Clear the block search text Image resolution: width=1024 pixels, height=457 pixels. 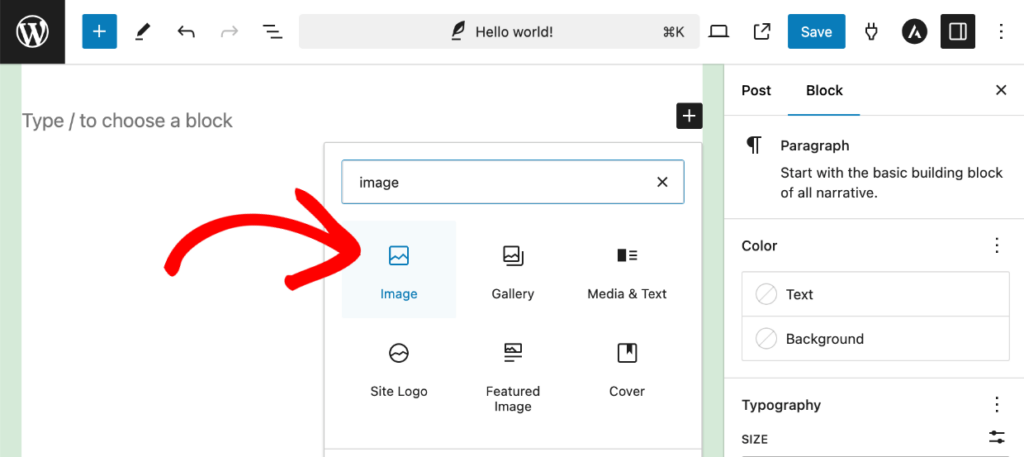click(662, 182)
